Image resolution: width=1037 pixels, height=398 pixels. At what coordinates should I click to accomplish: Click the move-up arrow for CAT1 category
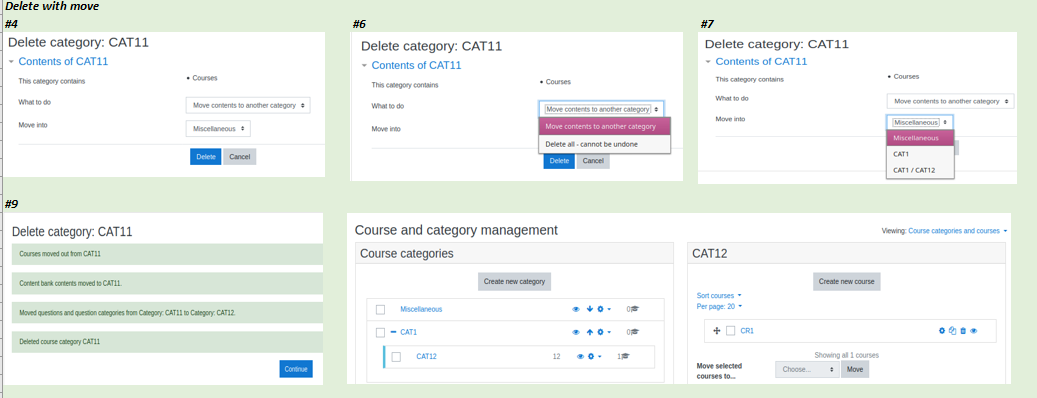click(589, 332)
